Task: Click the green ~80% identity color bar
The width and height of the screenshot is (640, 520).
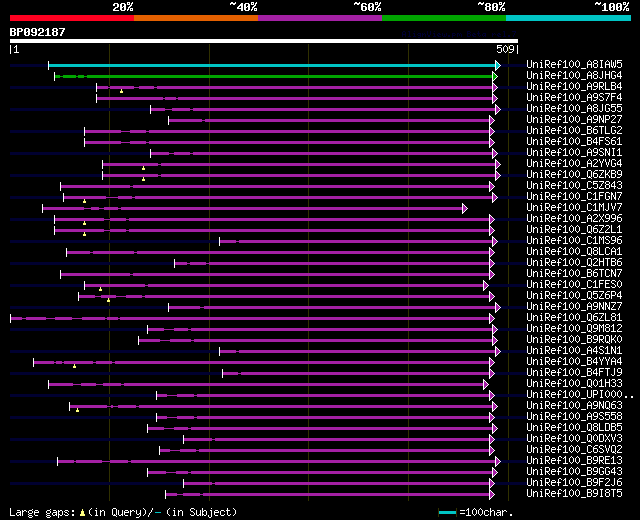Action: click(444, 18)
